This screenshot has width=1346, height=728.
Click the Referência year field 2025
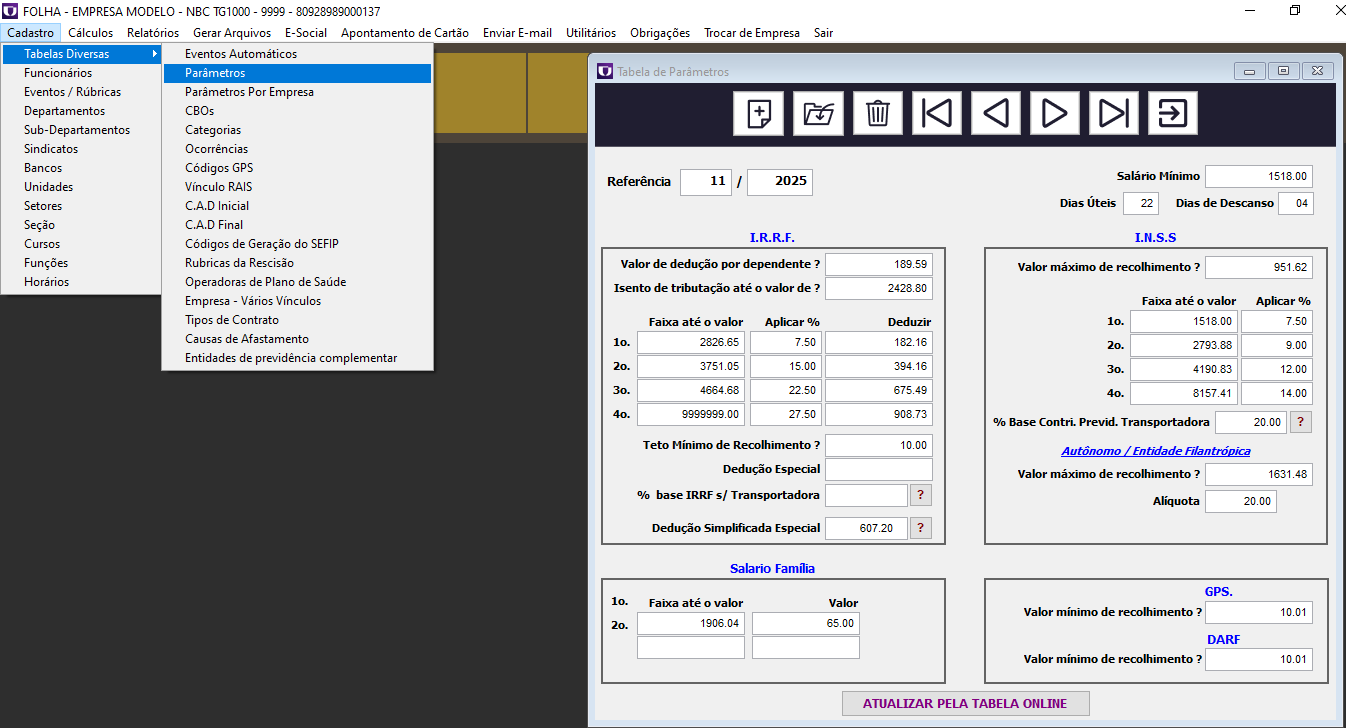pos(780,182)
